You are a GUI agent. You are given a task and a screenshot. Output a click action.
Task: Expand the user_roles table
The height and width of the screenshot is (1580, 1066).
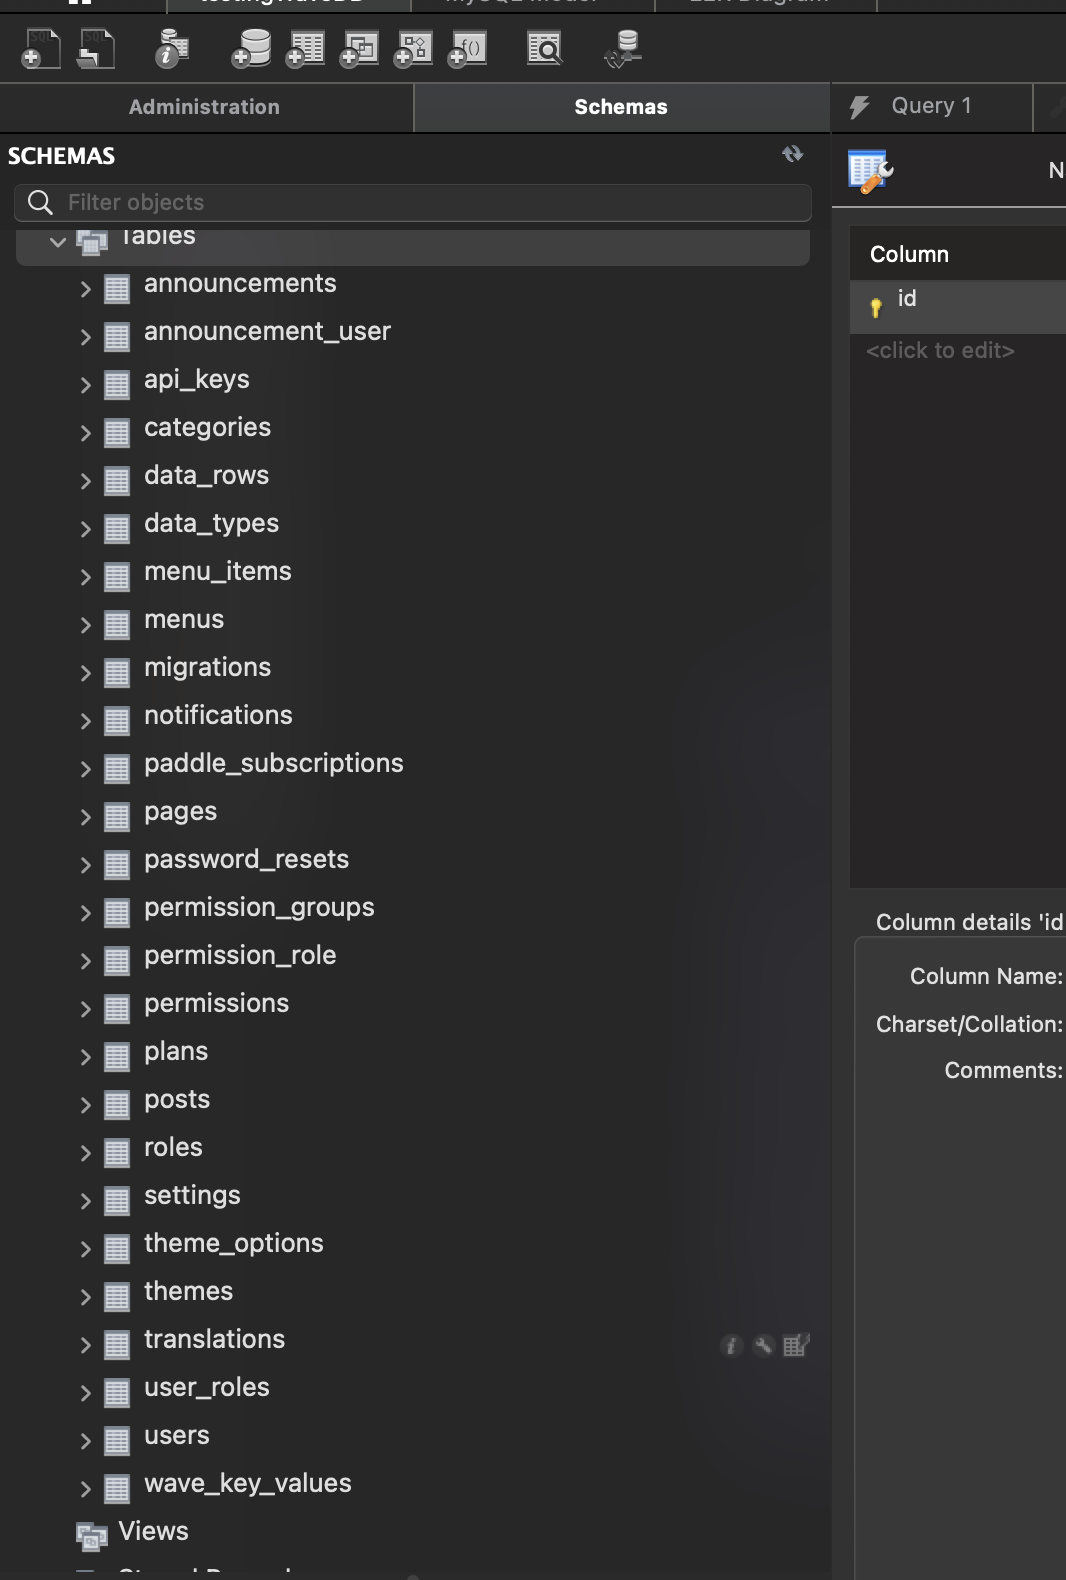coord(86,1394)
